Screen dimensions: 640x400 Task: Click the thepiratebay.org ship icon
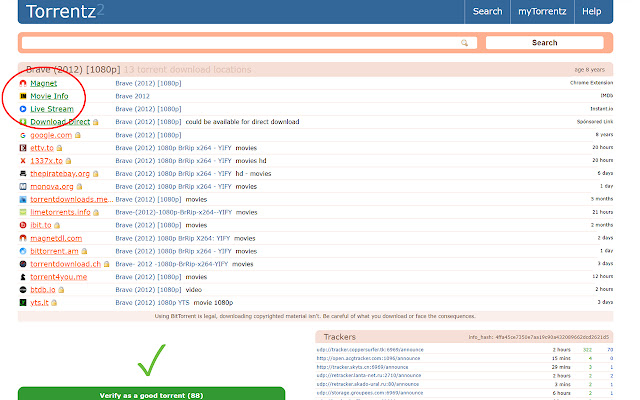pyautogui.click(x=23, y=174)
